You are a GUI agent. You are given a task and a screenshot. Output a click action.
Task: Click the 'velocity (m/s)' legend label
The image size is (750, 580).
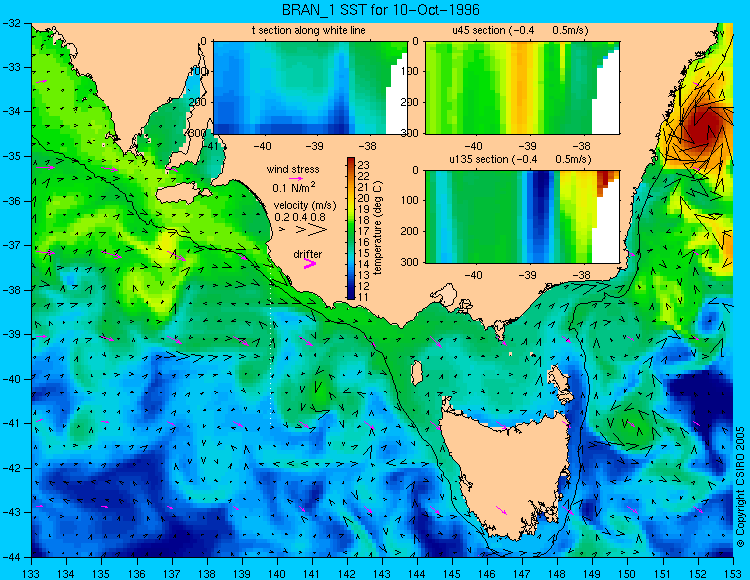tap(305, 206)
